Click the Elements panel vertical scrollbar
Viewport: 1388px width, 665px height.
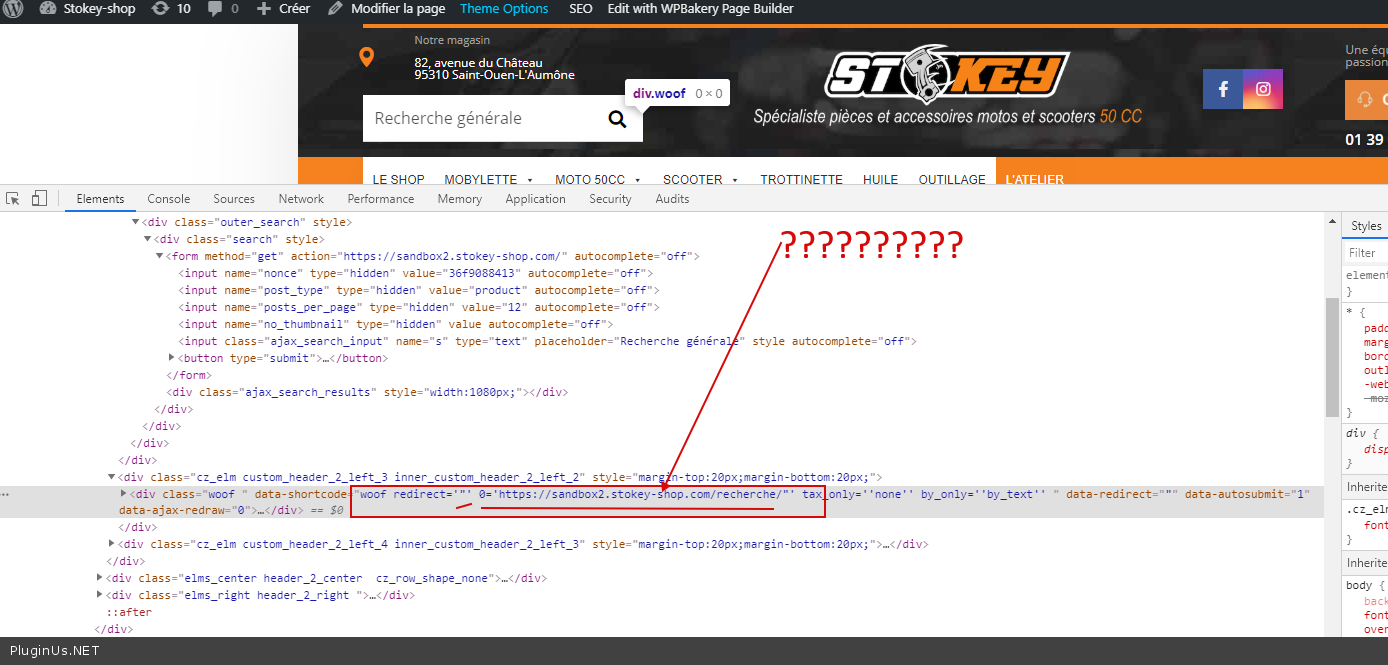[x=1332, y=356]
